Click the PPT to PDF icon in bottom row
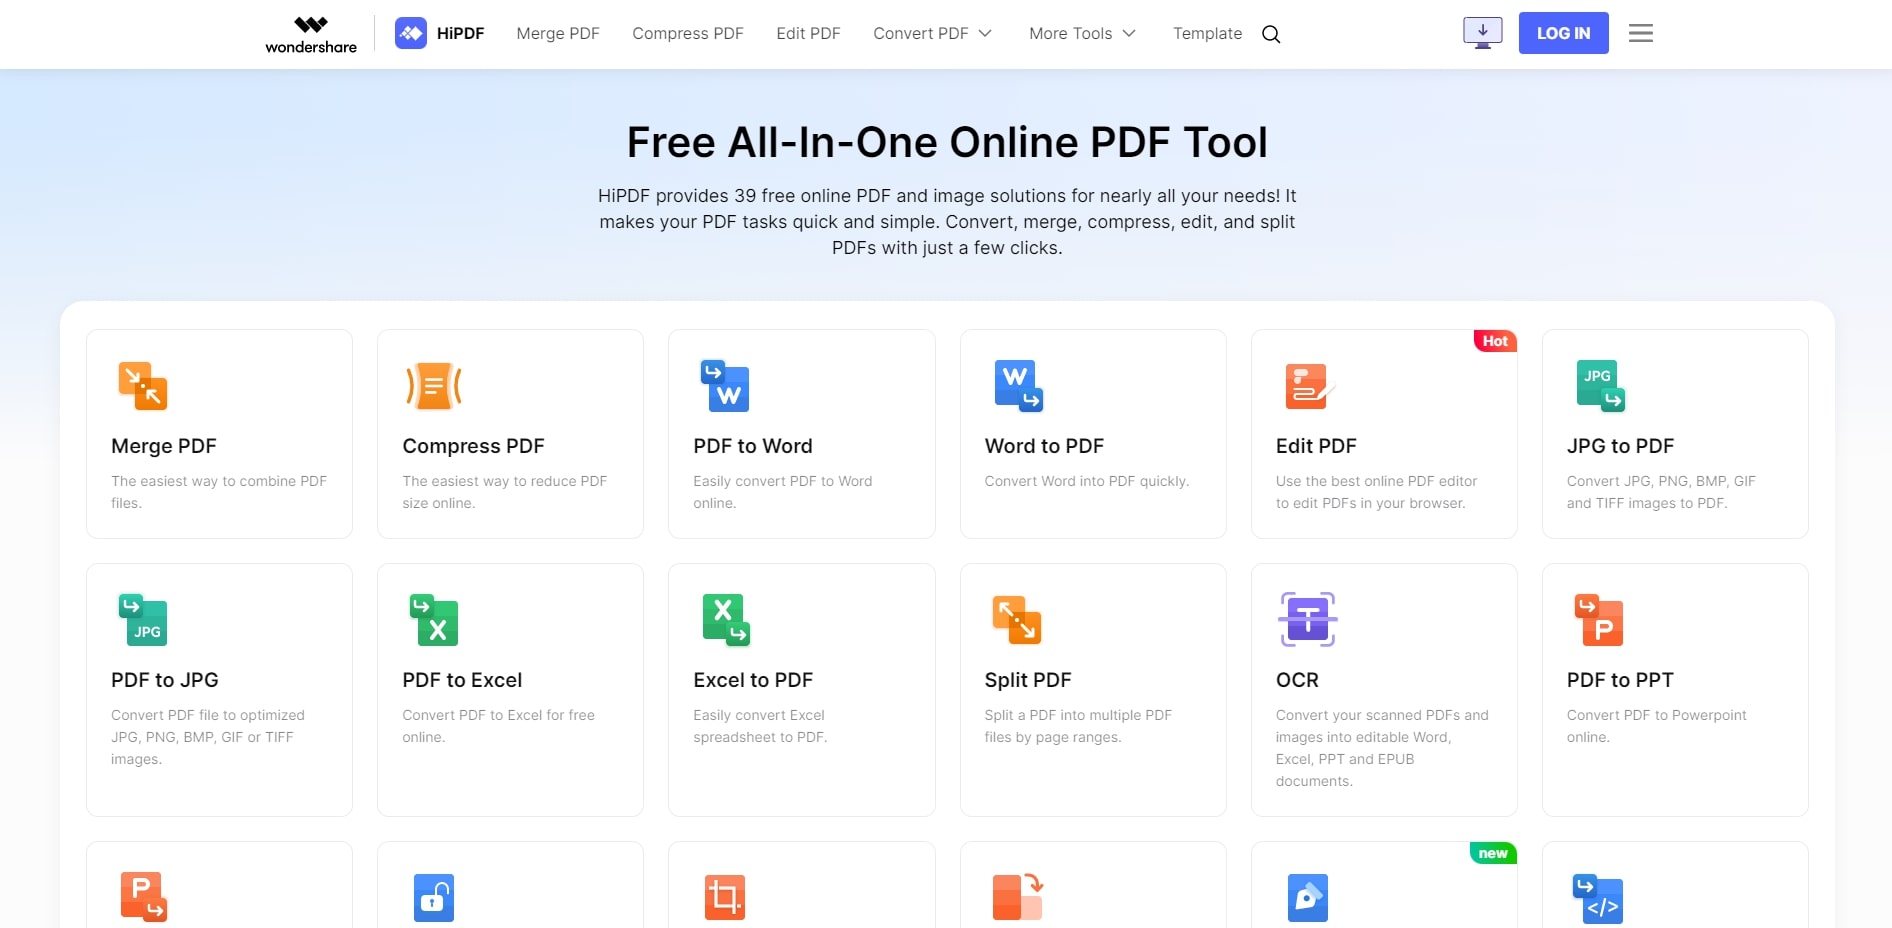 [x=144, y=897]
